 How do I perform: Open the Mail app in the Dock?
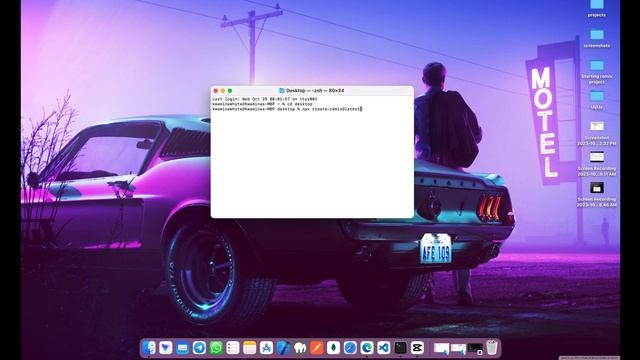point(182,348)
